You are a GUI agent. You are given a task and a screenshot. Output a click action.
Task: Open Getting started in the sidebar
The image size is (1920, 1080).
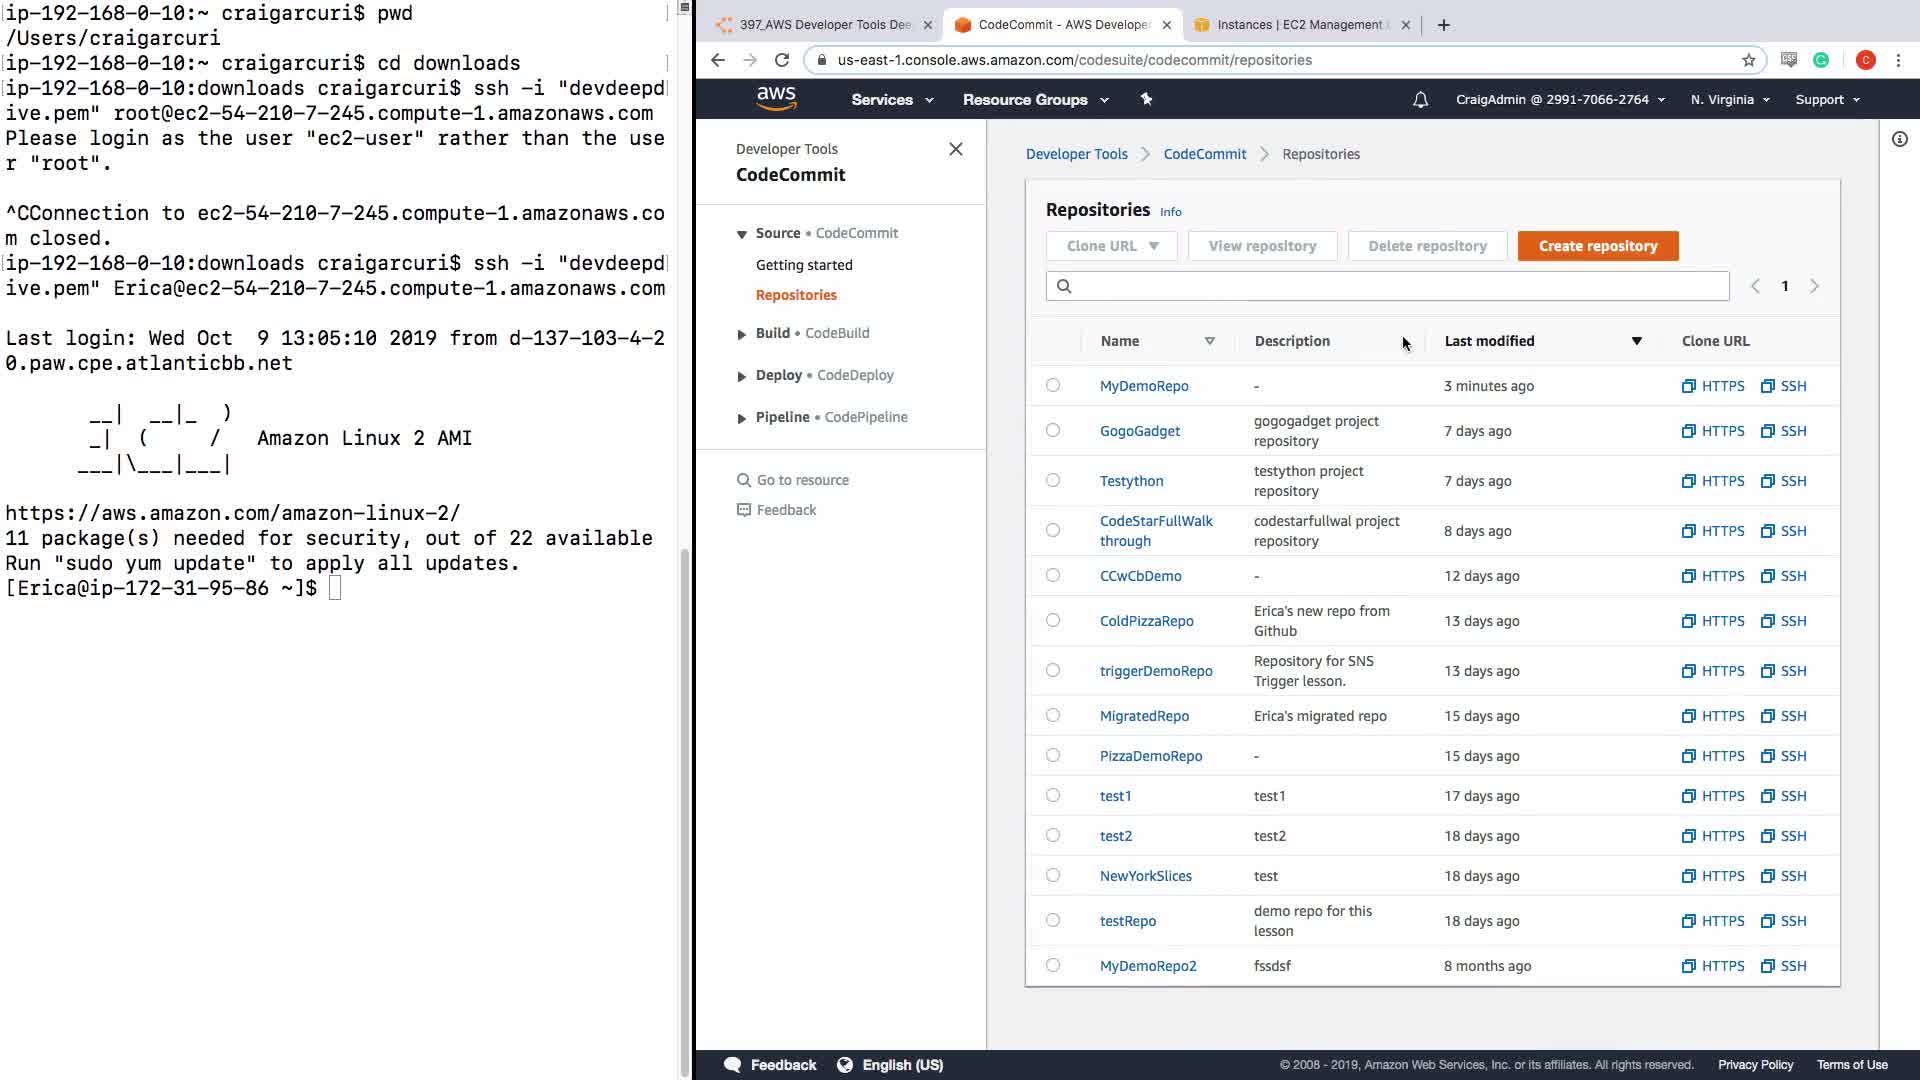tap(804, 265)
